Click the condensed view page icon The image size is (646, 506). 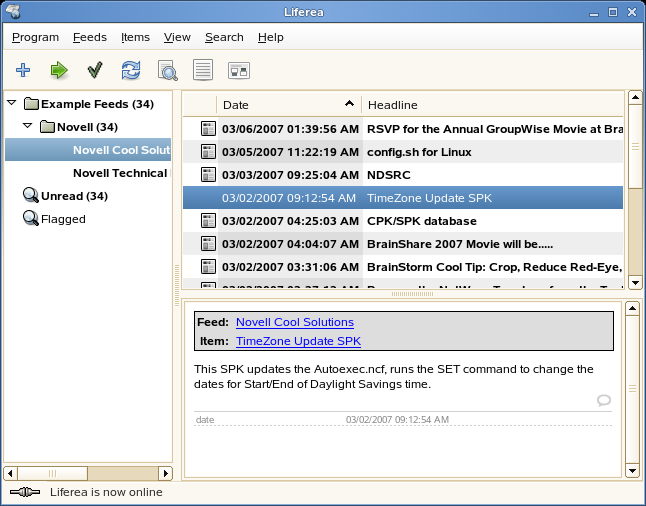coord(203,70)
